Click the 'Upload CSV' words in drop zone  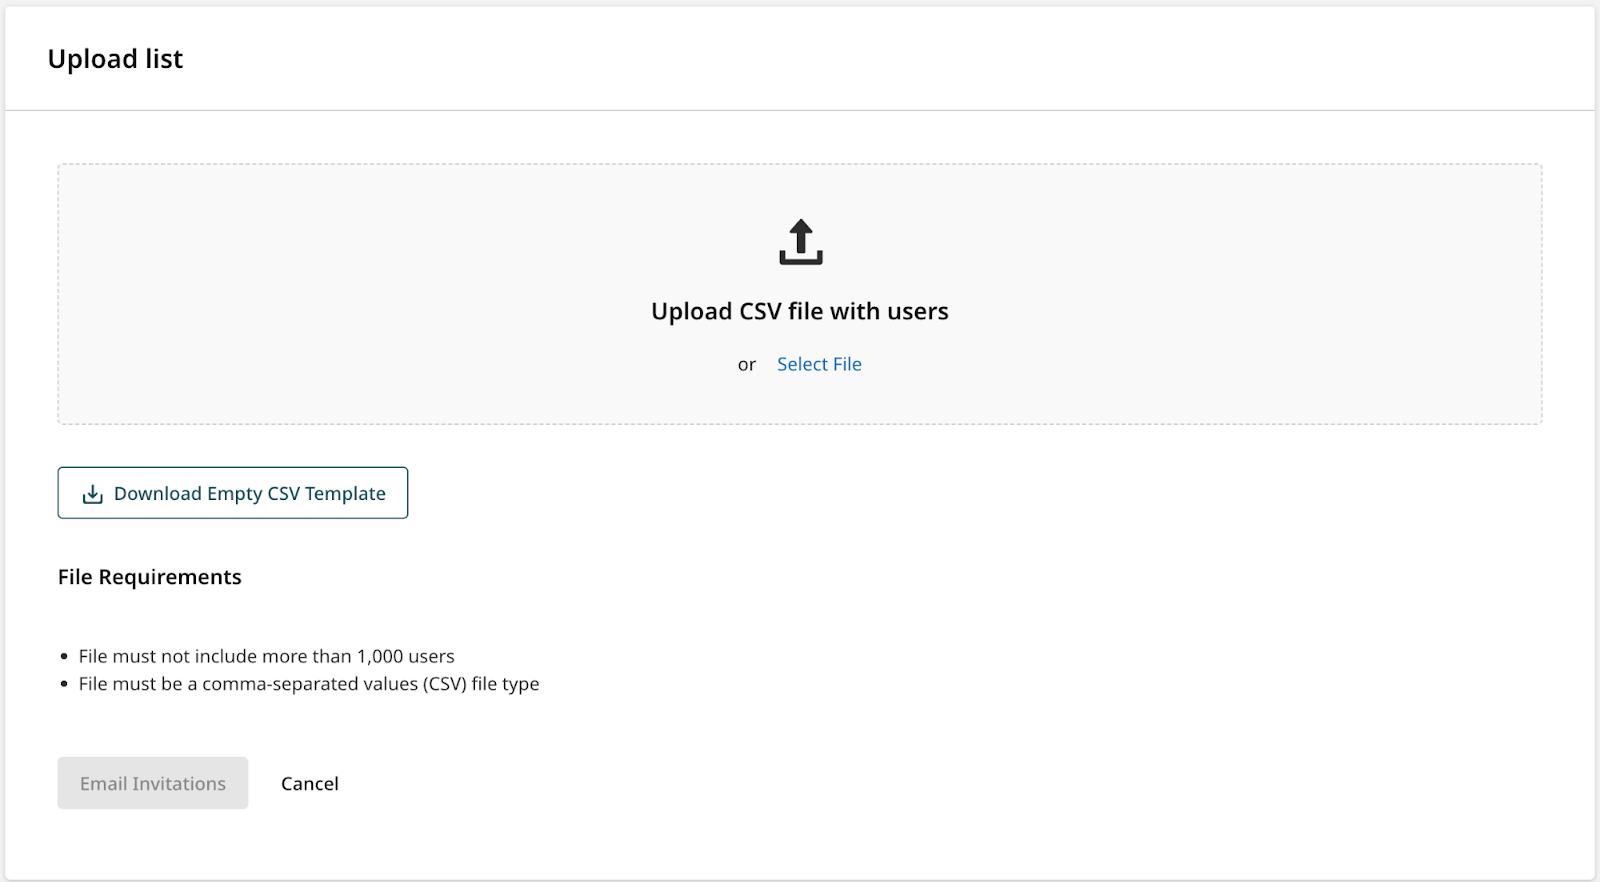(716, 311)
